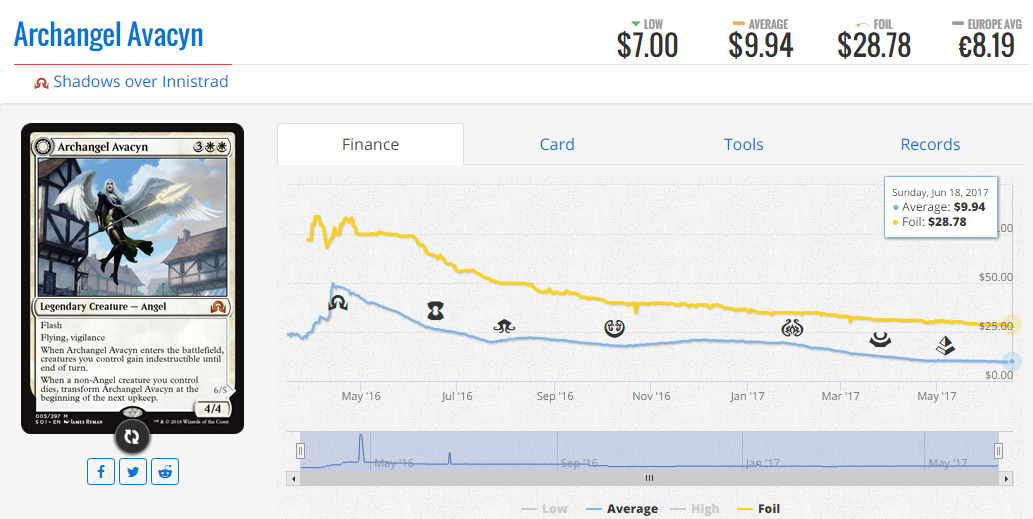
Task: Toggle the High series in chart legend
Action: (x=695, y=509)
